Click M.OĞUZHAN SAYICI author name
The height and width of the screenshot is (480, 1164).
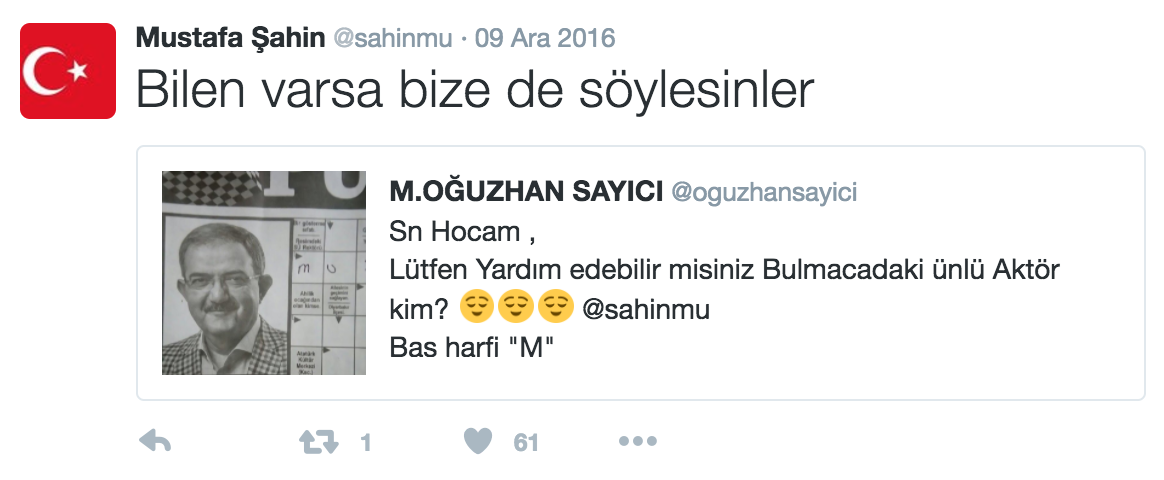coord(526,192)
